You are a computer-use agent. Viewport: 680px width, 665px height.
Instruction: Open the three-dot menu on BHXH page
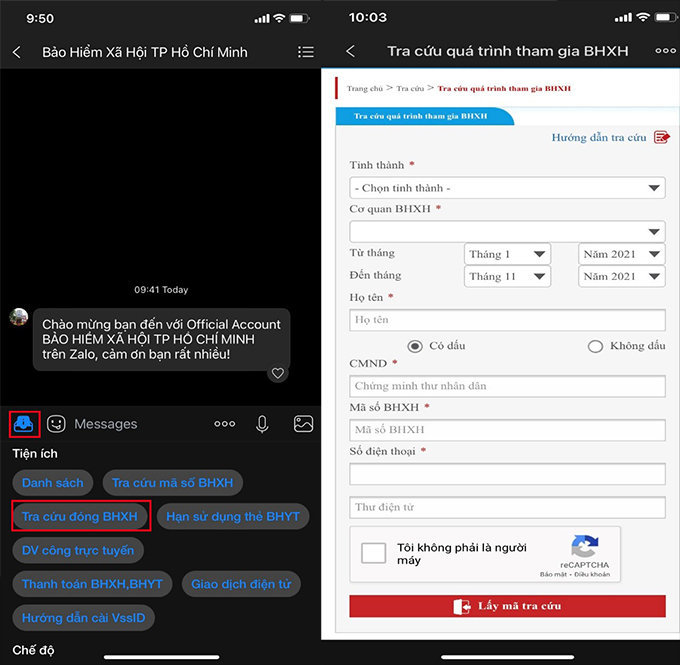(665, 51)
